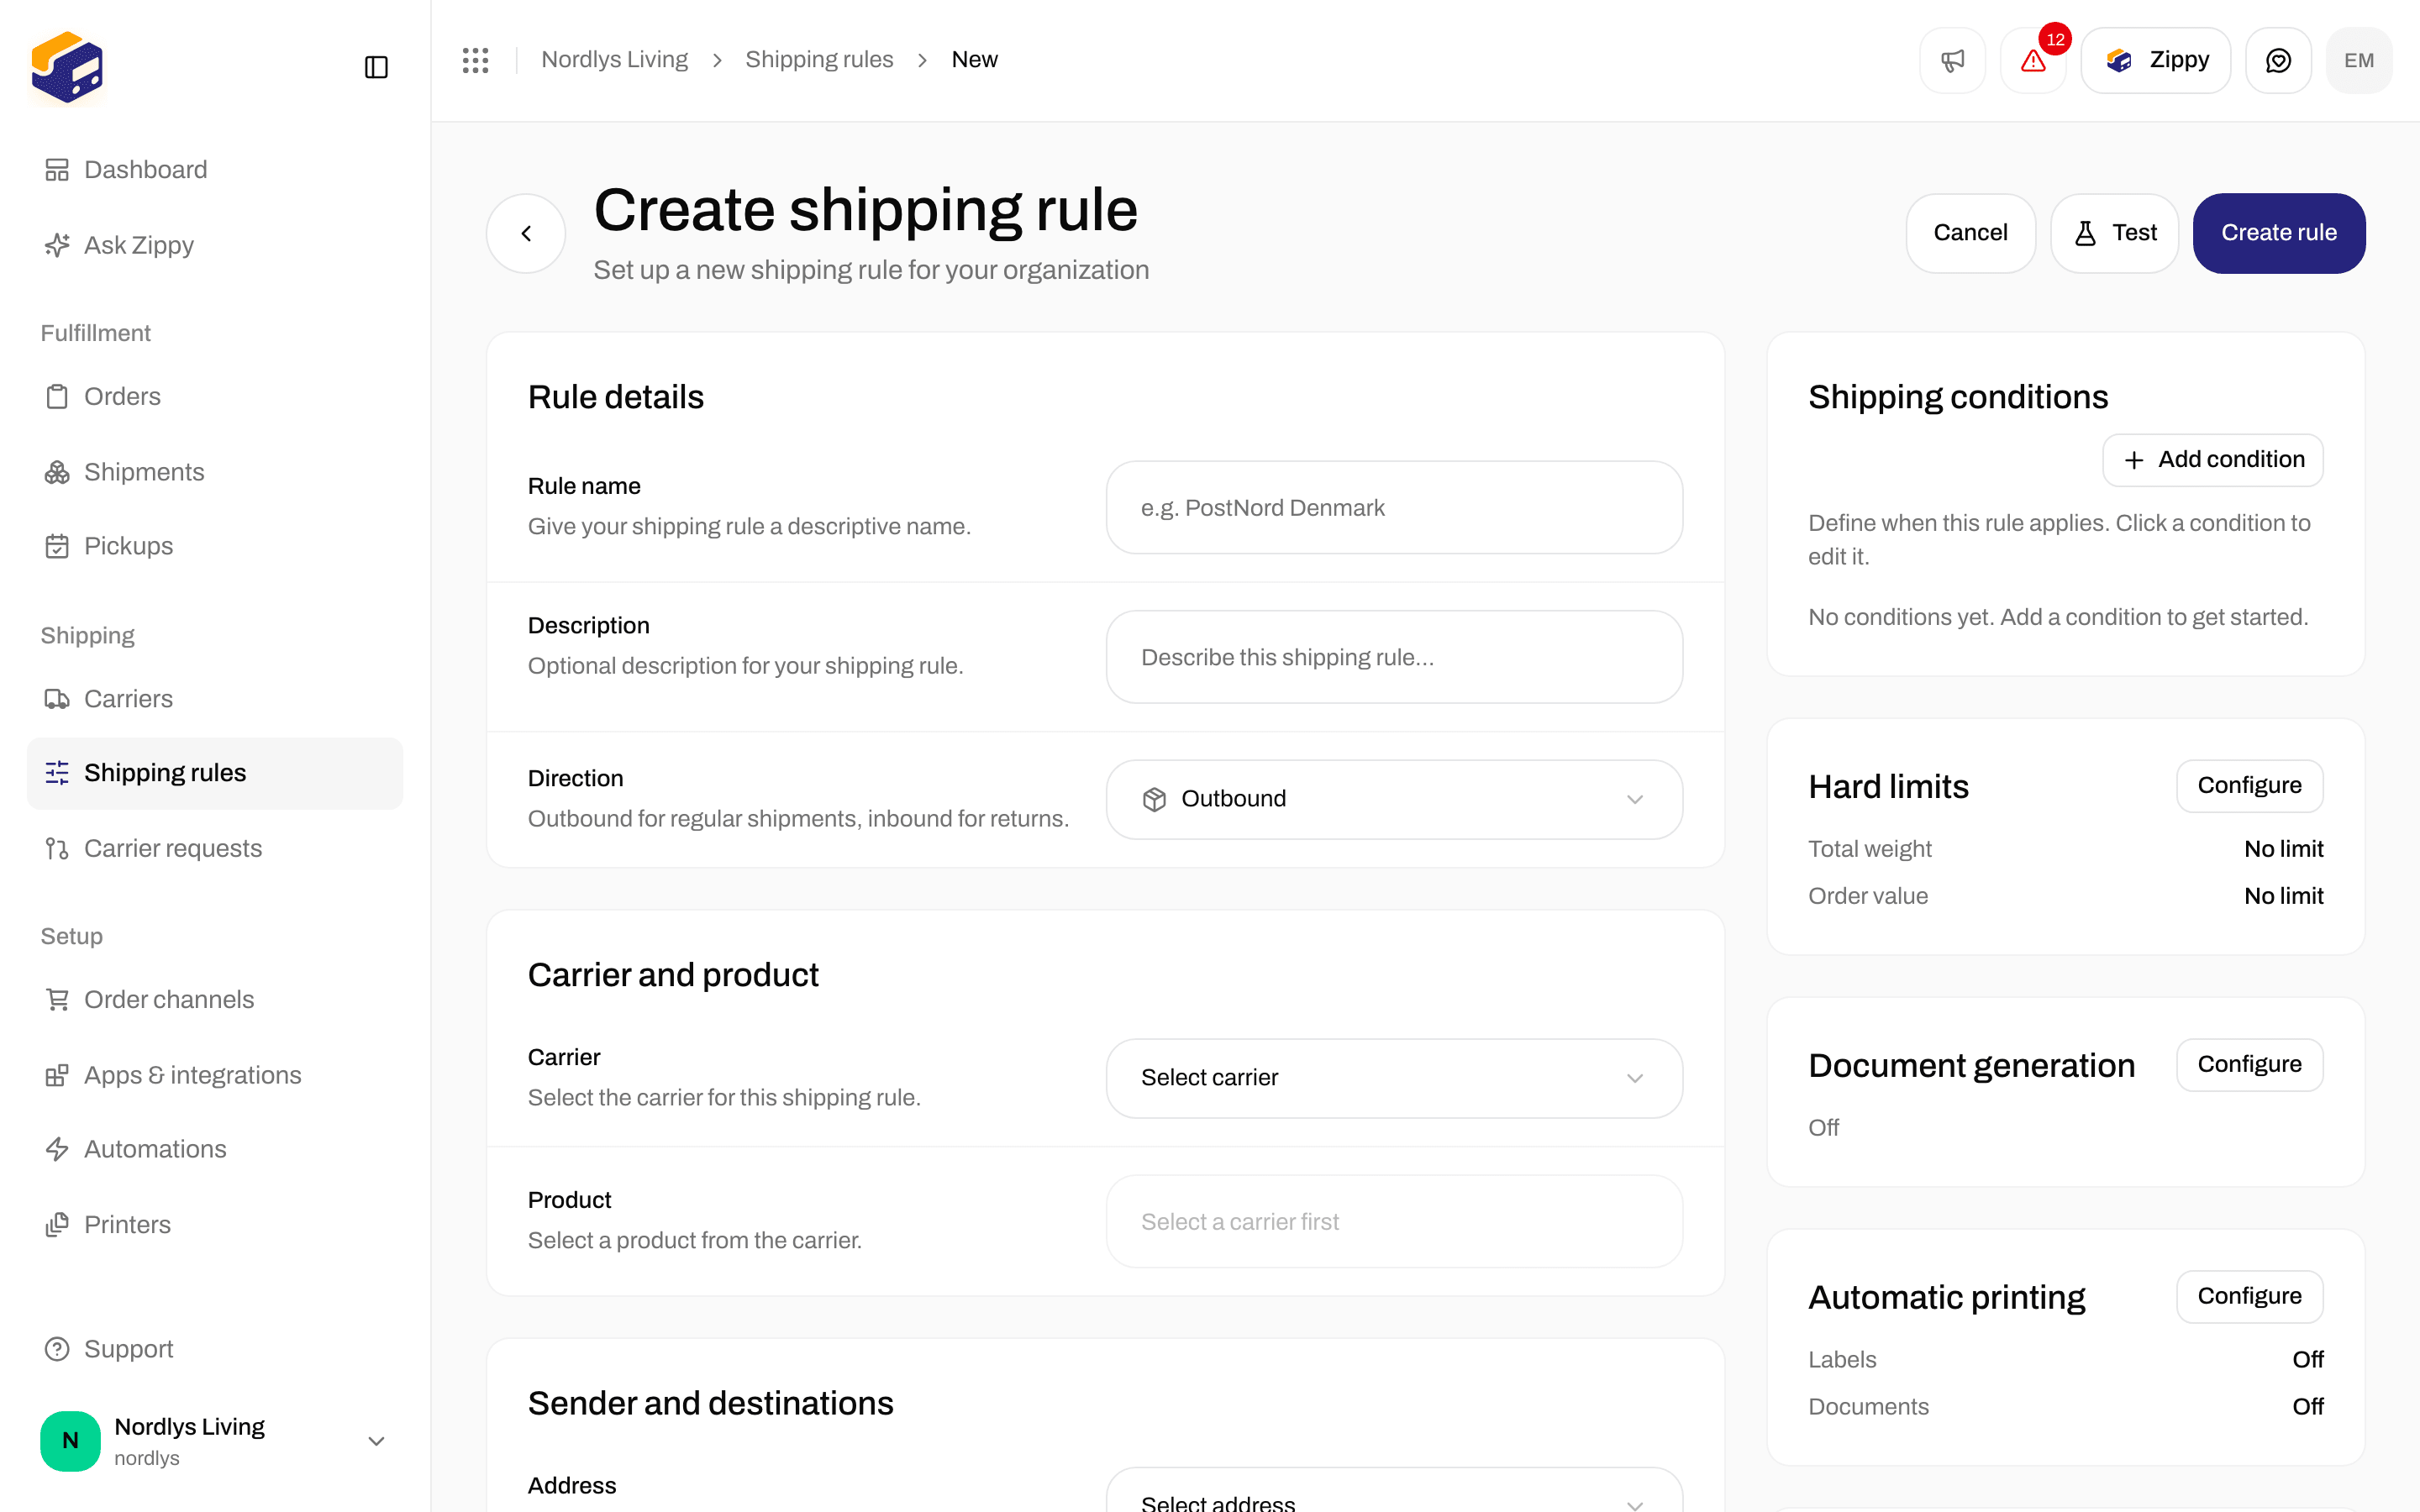
Task: Open Automations page
Action: pyautogui.click(x=215, y=1149)
